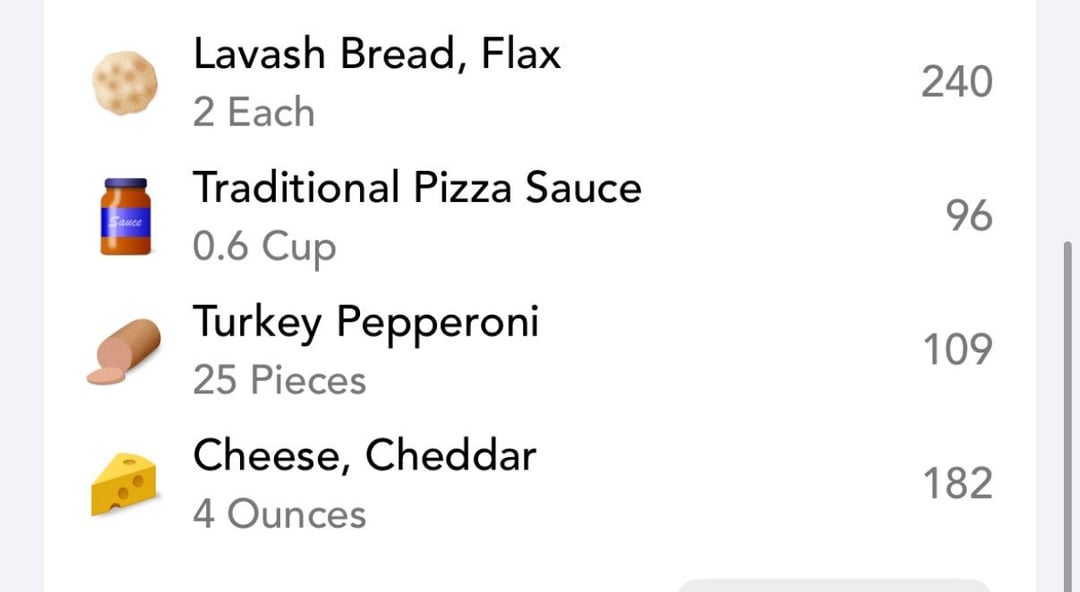The height and width of the screenshot is (592, 1080).
Task: Click the 240 calorie value
Action: click(x=956, y=82)
